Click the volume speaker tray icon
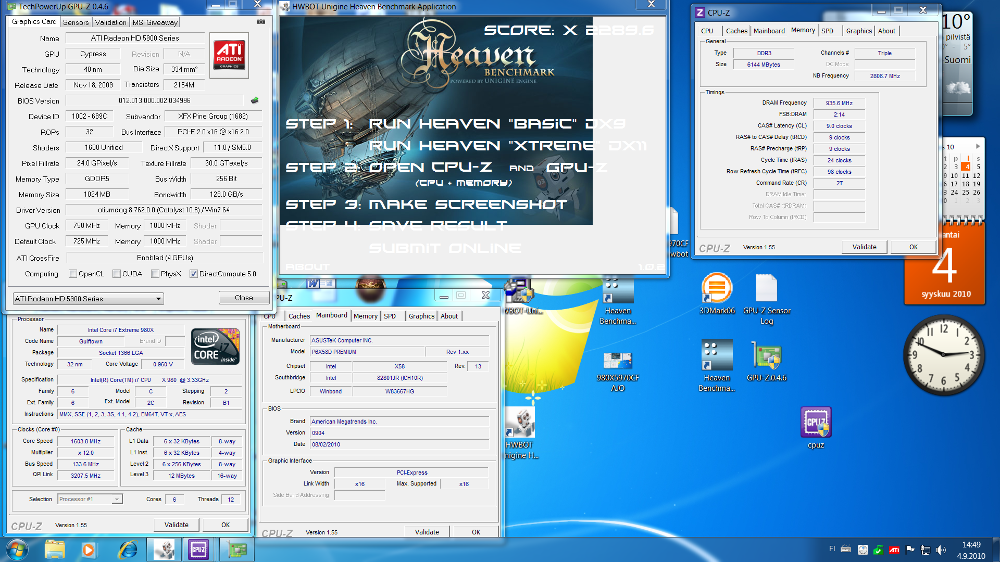1000x562 pixels. tap(941, 550)
